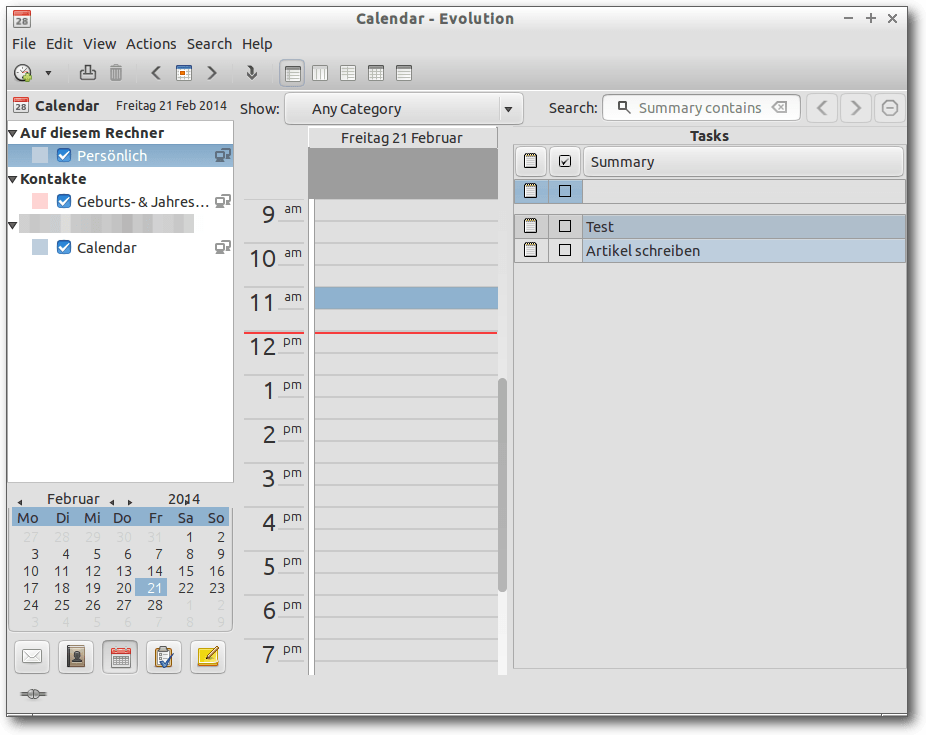This screenshot has width=926, height=735.
Task: Switch to Work Week view icon
Action: coord(320,73)
